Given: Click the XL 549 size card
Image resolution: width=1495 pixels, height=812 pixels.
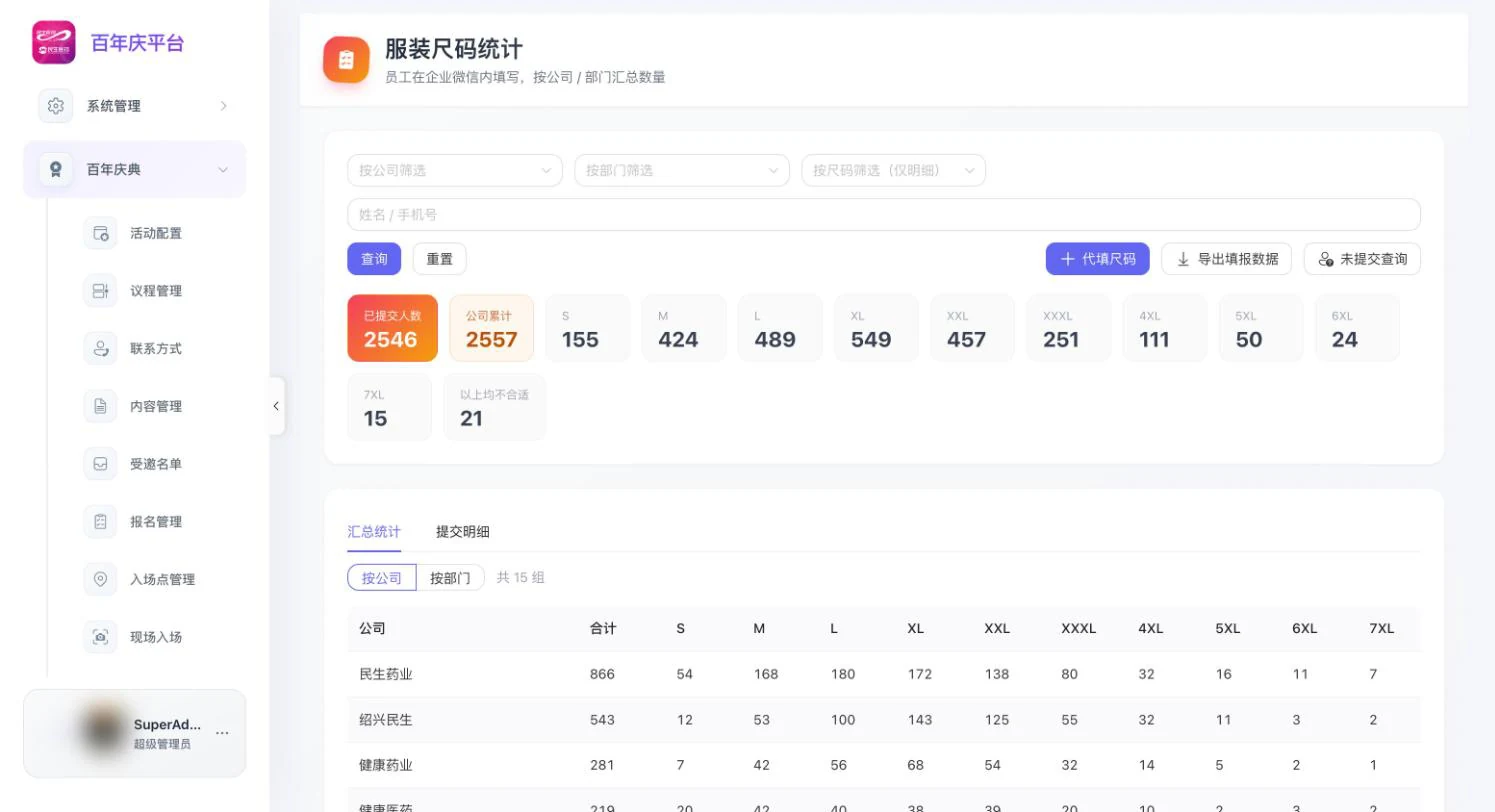Looking at the screenshot, I should (x=876, y=328).
